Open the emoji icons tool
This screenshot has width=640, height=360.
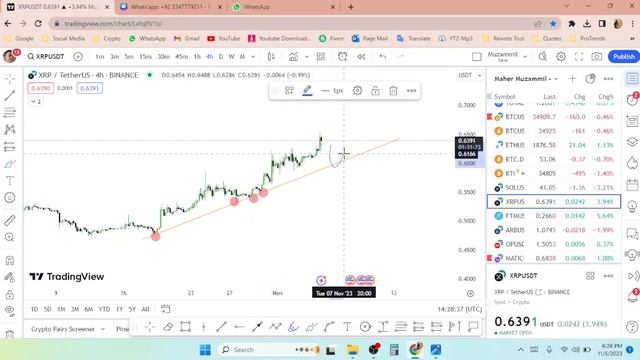[x=10, y=198]
